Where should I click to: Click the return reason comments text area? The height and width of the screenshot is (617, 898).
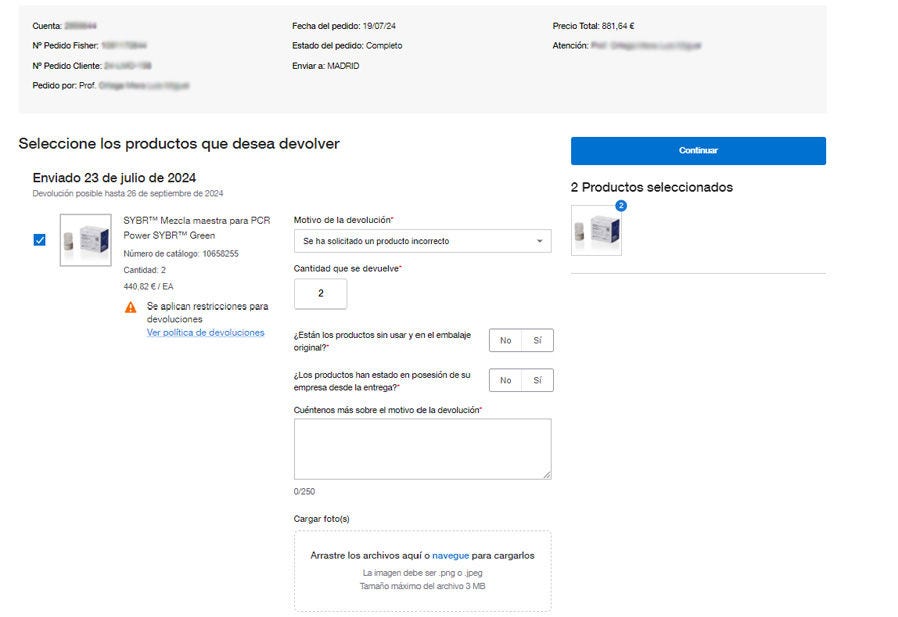click(422, 450)
